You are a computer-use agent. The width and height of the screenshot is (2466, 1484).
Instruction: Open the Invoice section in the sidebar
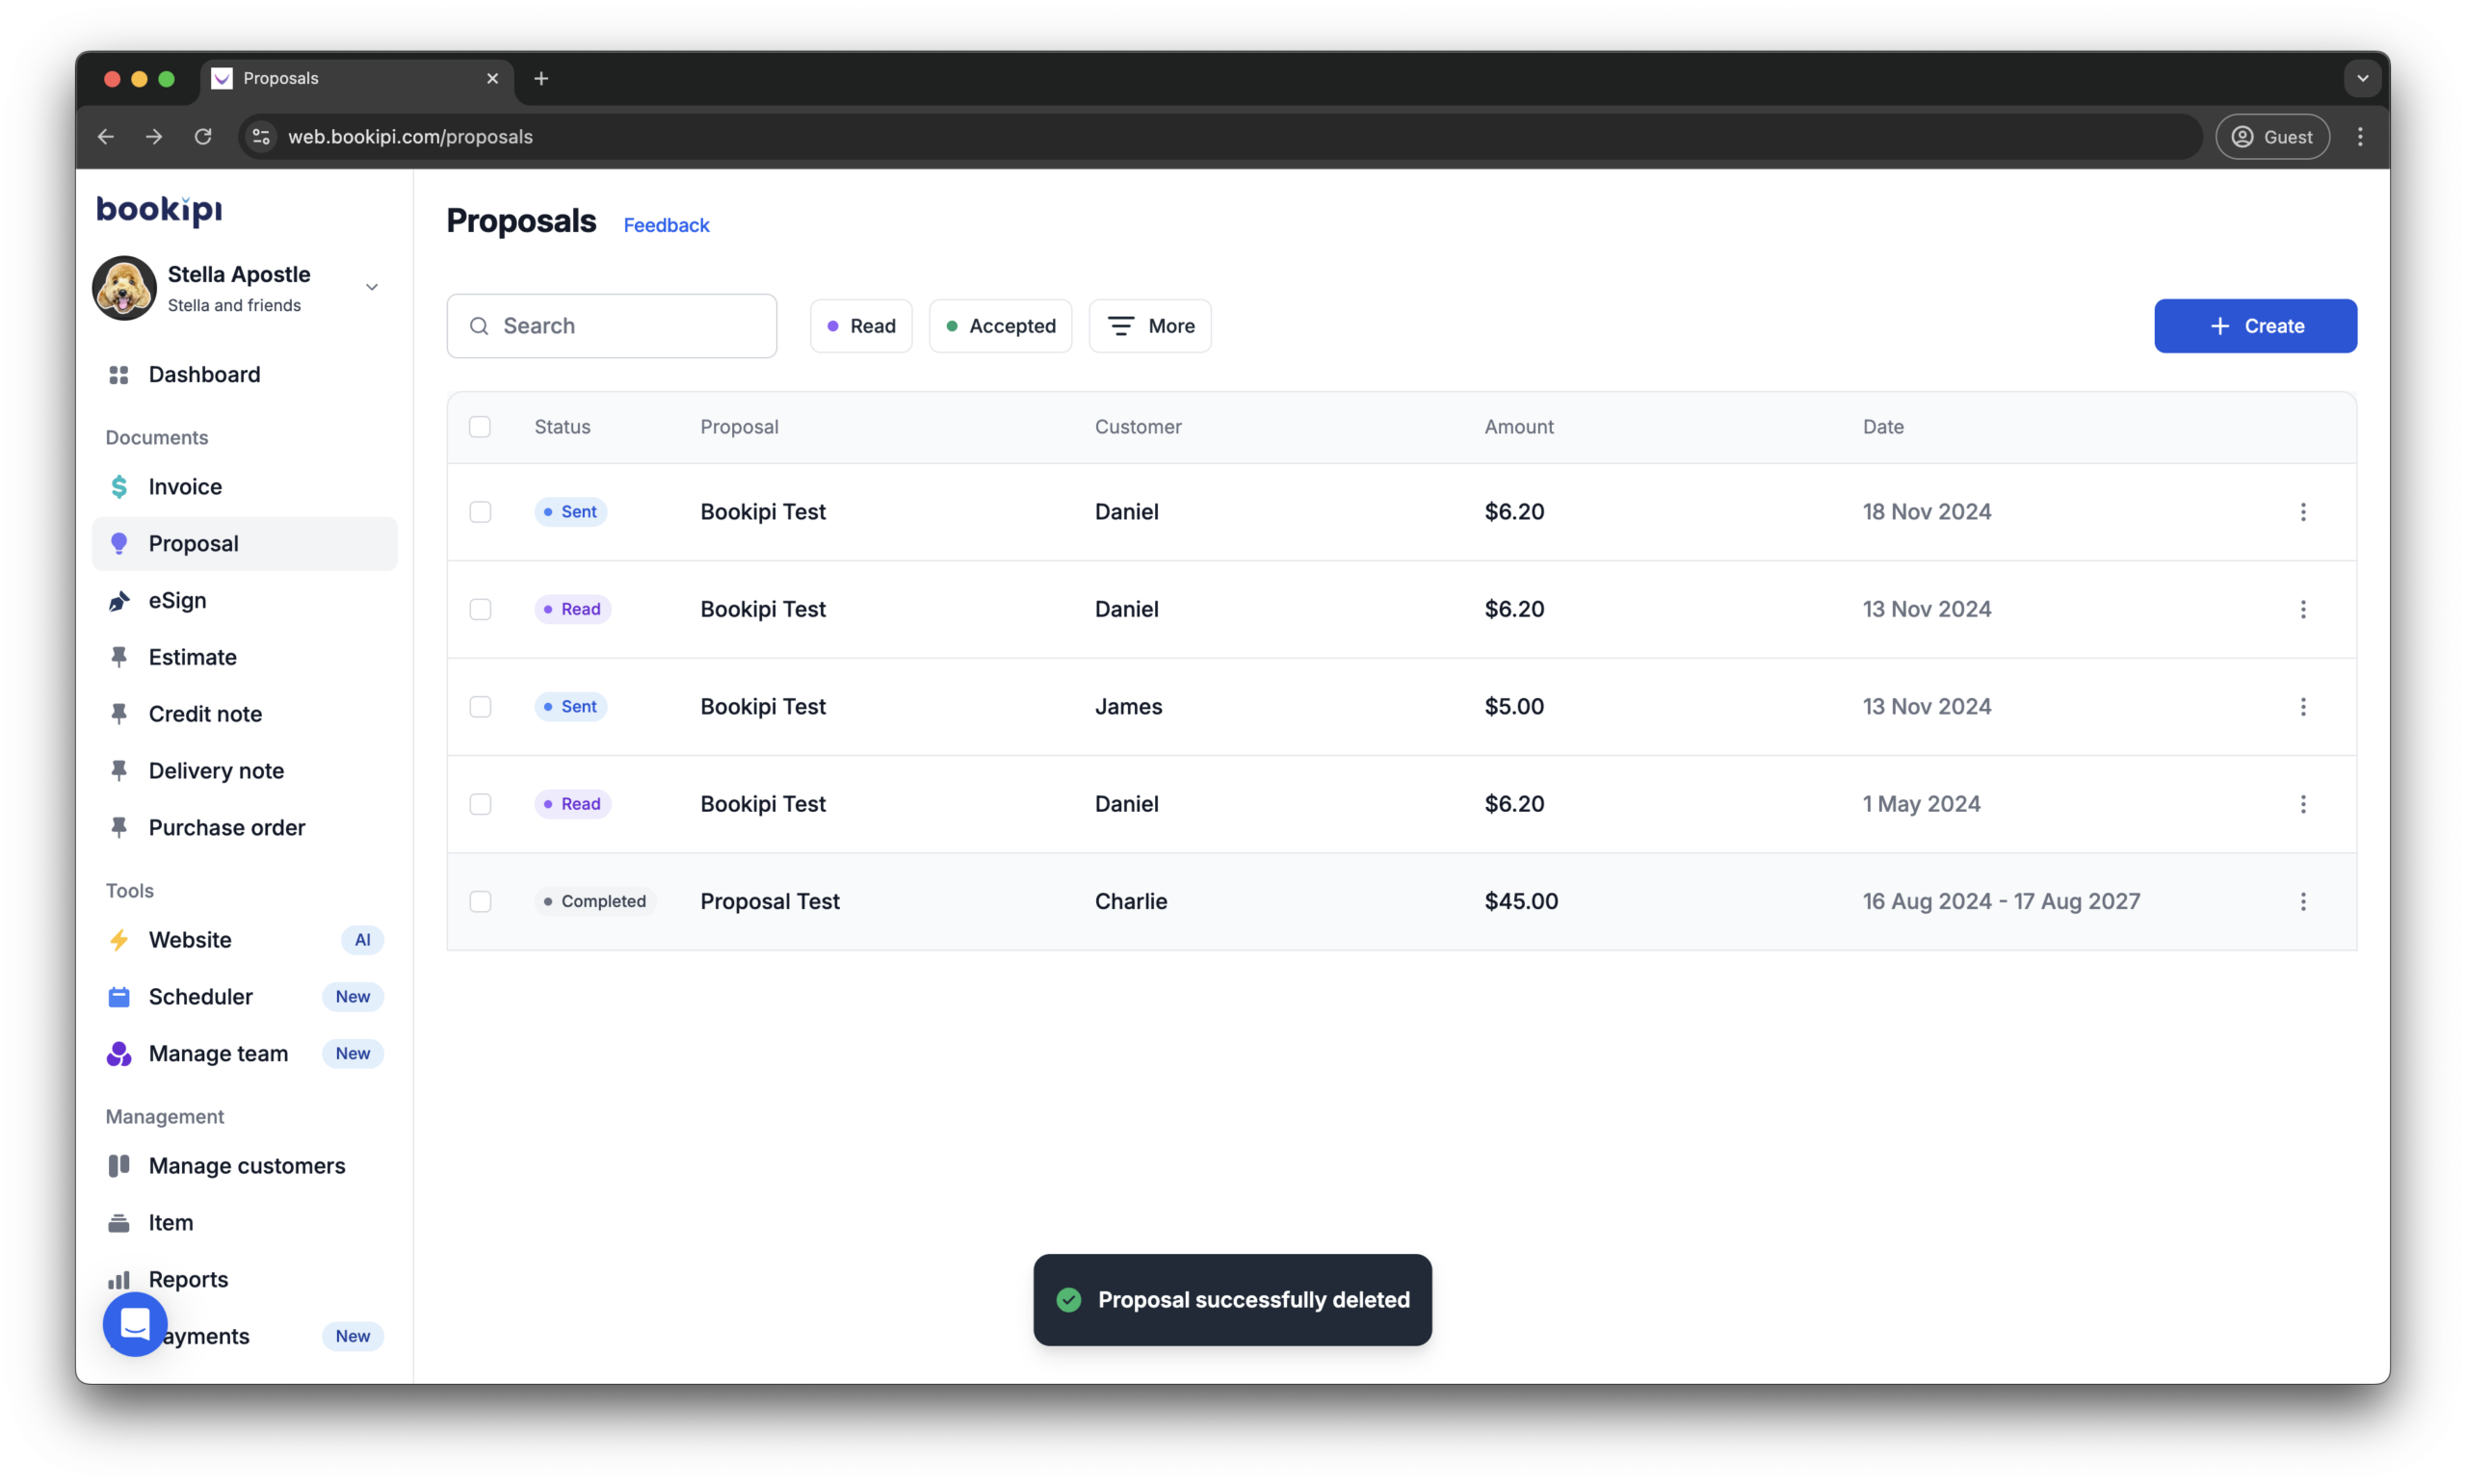click(185, 487)
